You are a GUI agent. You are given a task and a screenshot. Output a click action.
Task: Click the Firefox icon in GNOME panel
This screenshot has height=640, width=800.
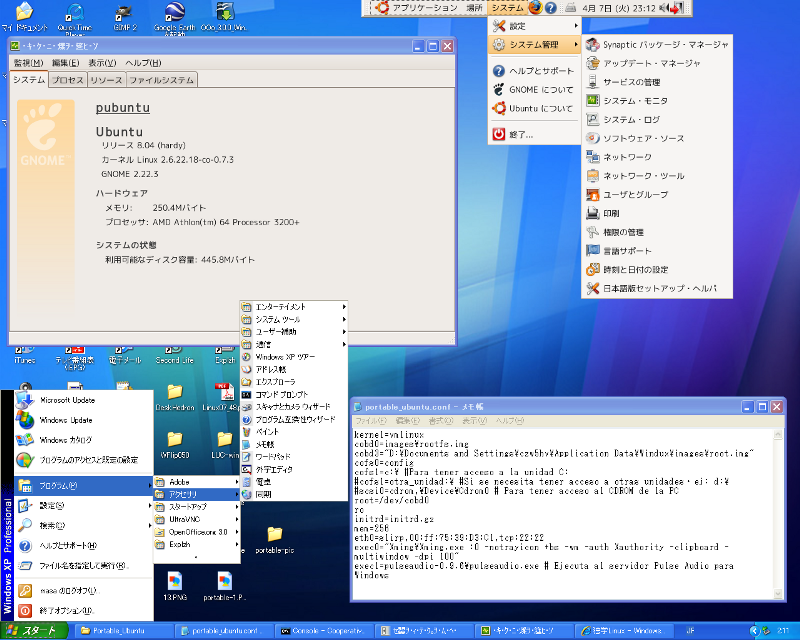pyautogui.click(x=535, y=8)
